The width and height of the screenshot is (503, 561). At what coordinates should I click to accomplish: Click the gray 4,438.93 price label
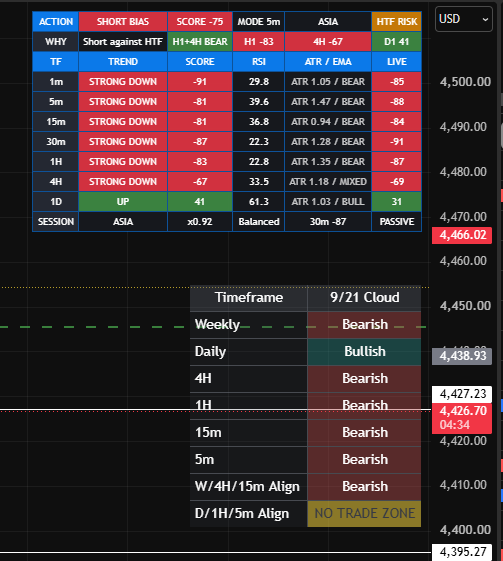(462, 356)
